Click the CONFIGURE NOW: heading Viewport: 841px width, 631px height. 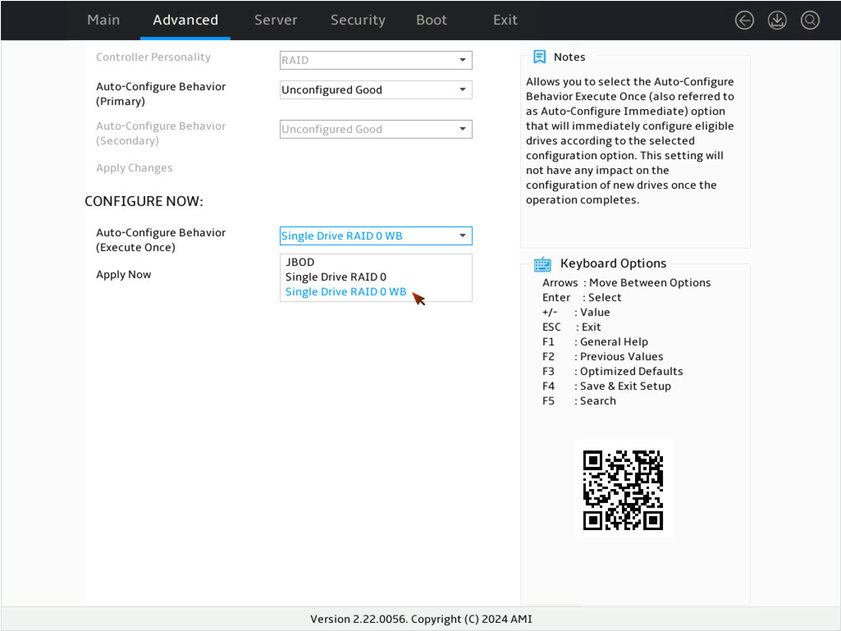pyautogui.click(x=144, y=201)
